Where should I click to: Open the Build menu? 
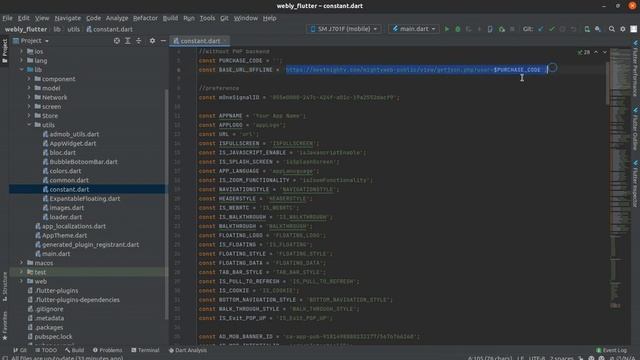[x=170, y=18]
